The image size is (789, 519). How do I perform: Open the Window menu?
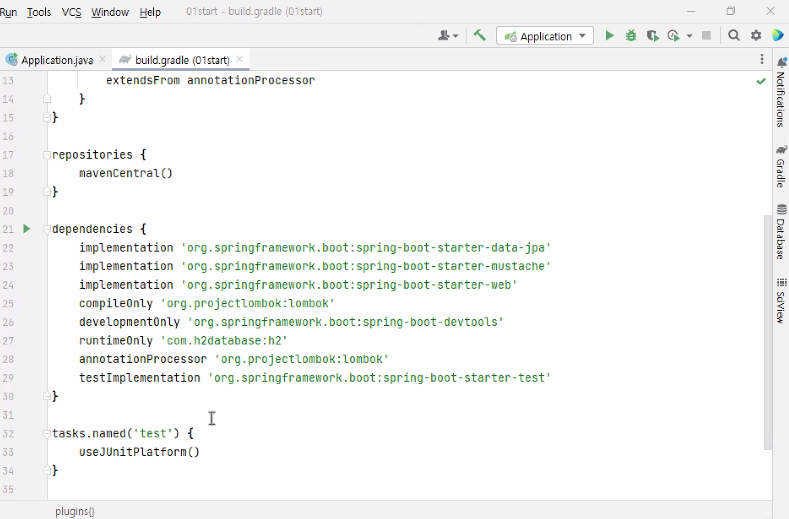(110, 12)
